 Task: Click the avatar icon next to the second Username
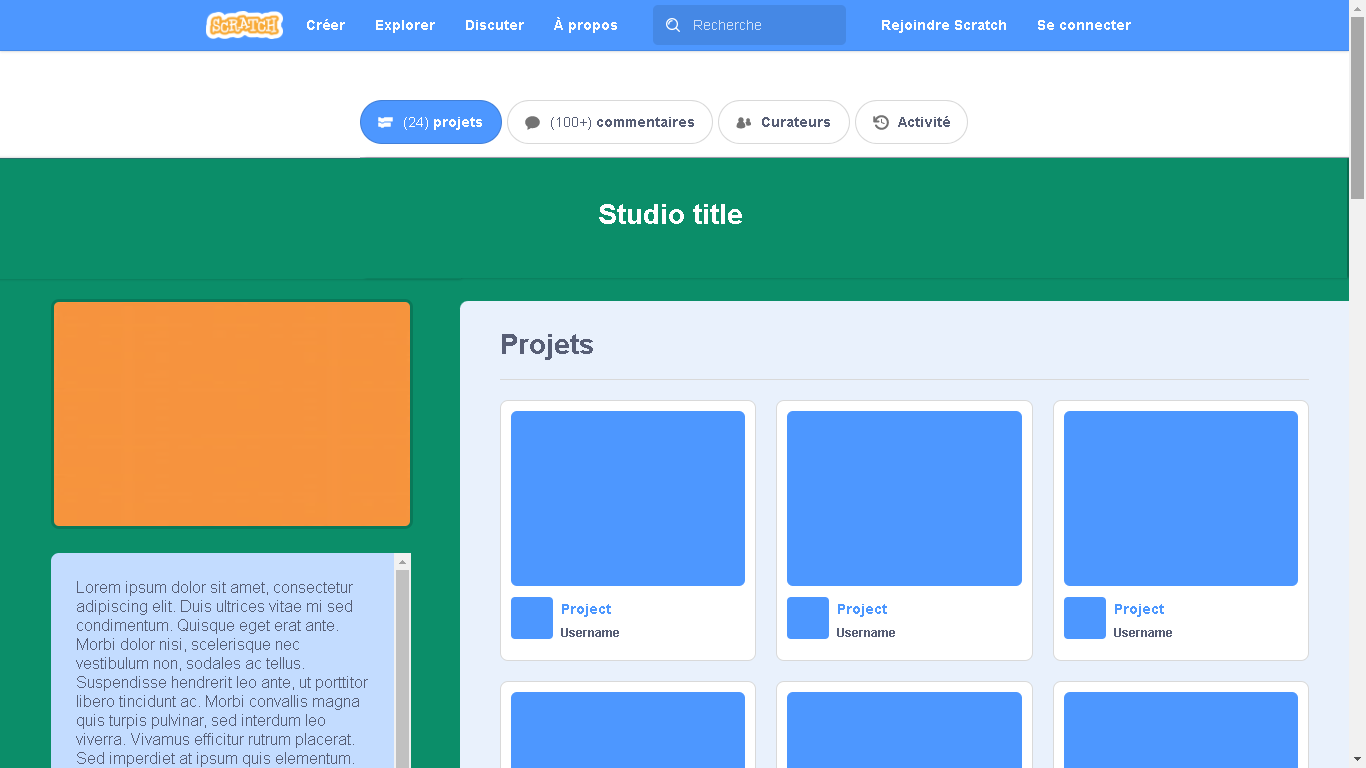point(807,618)
